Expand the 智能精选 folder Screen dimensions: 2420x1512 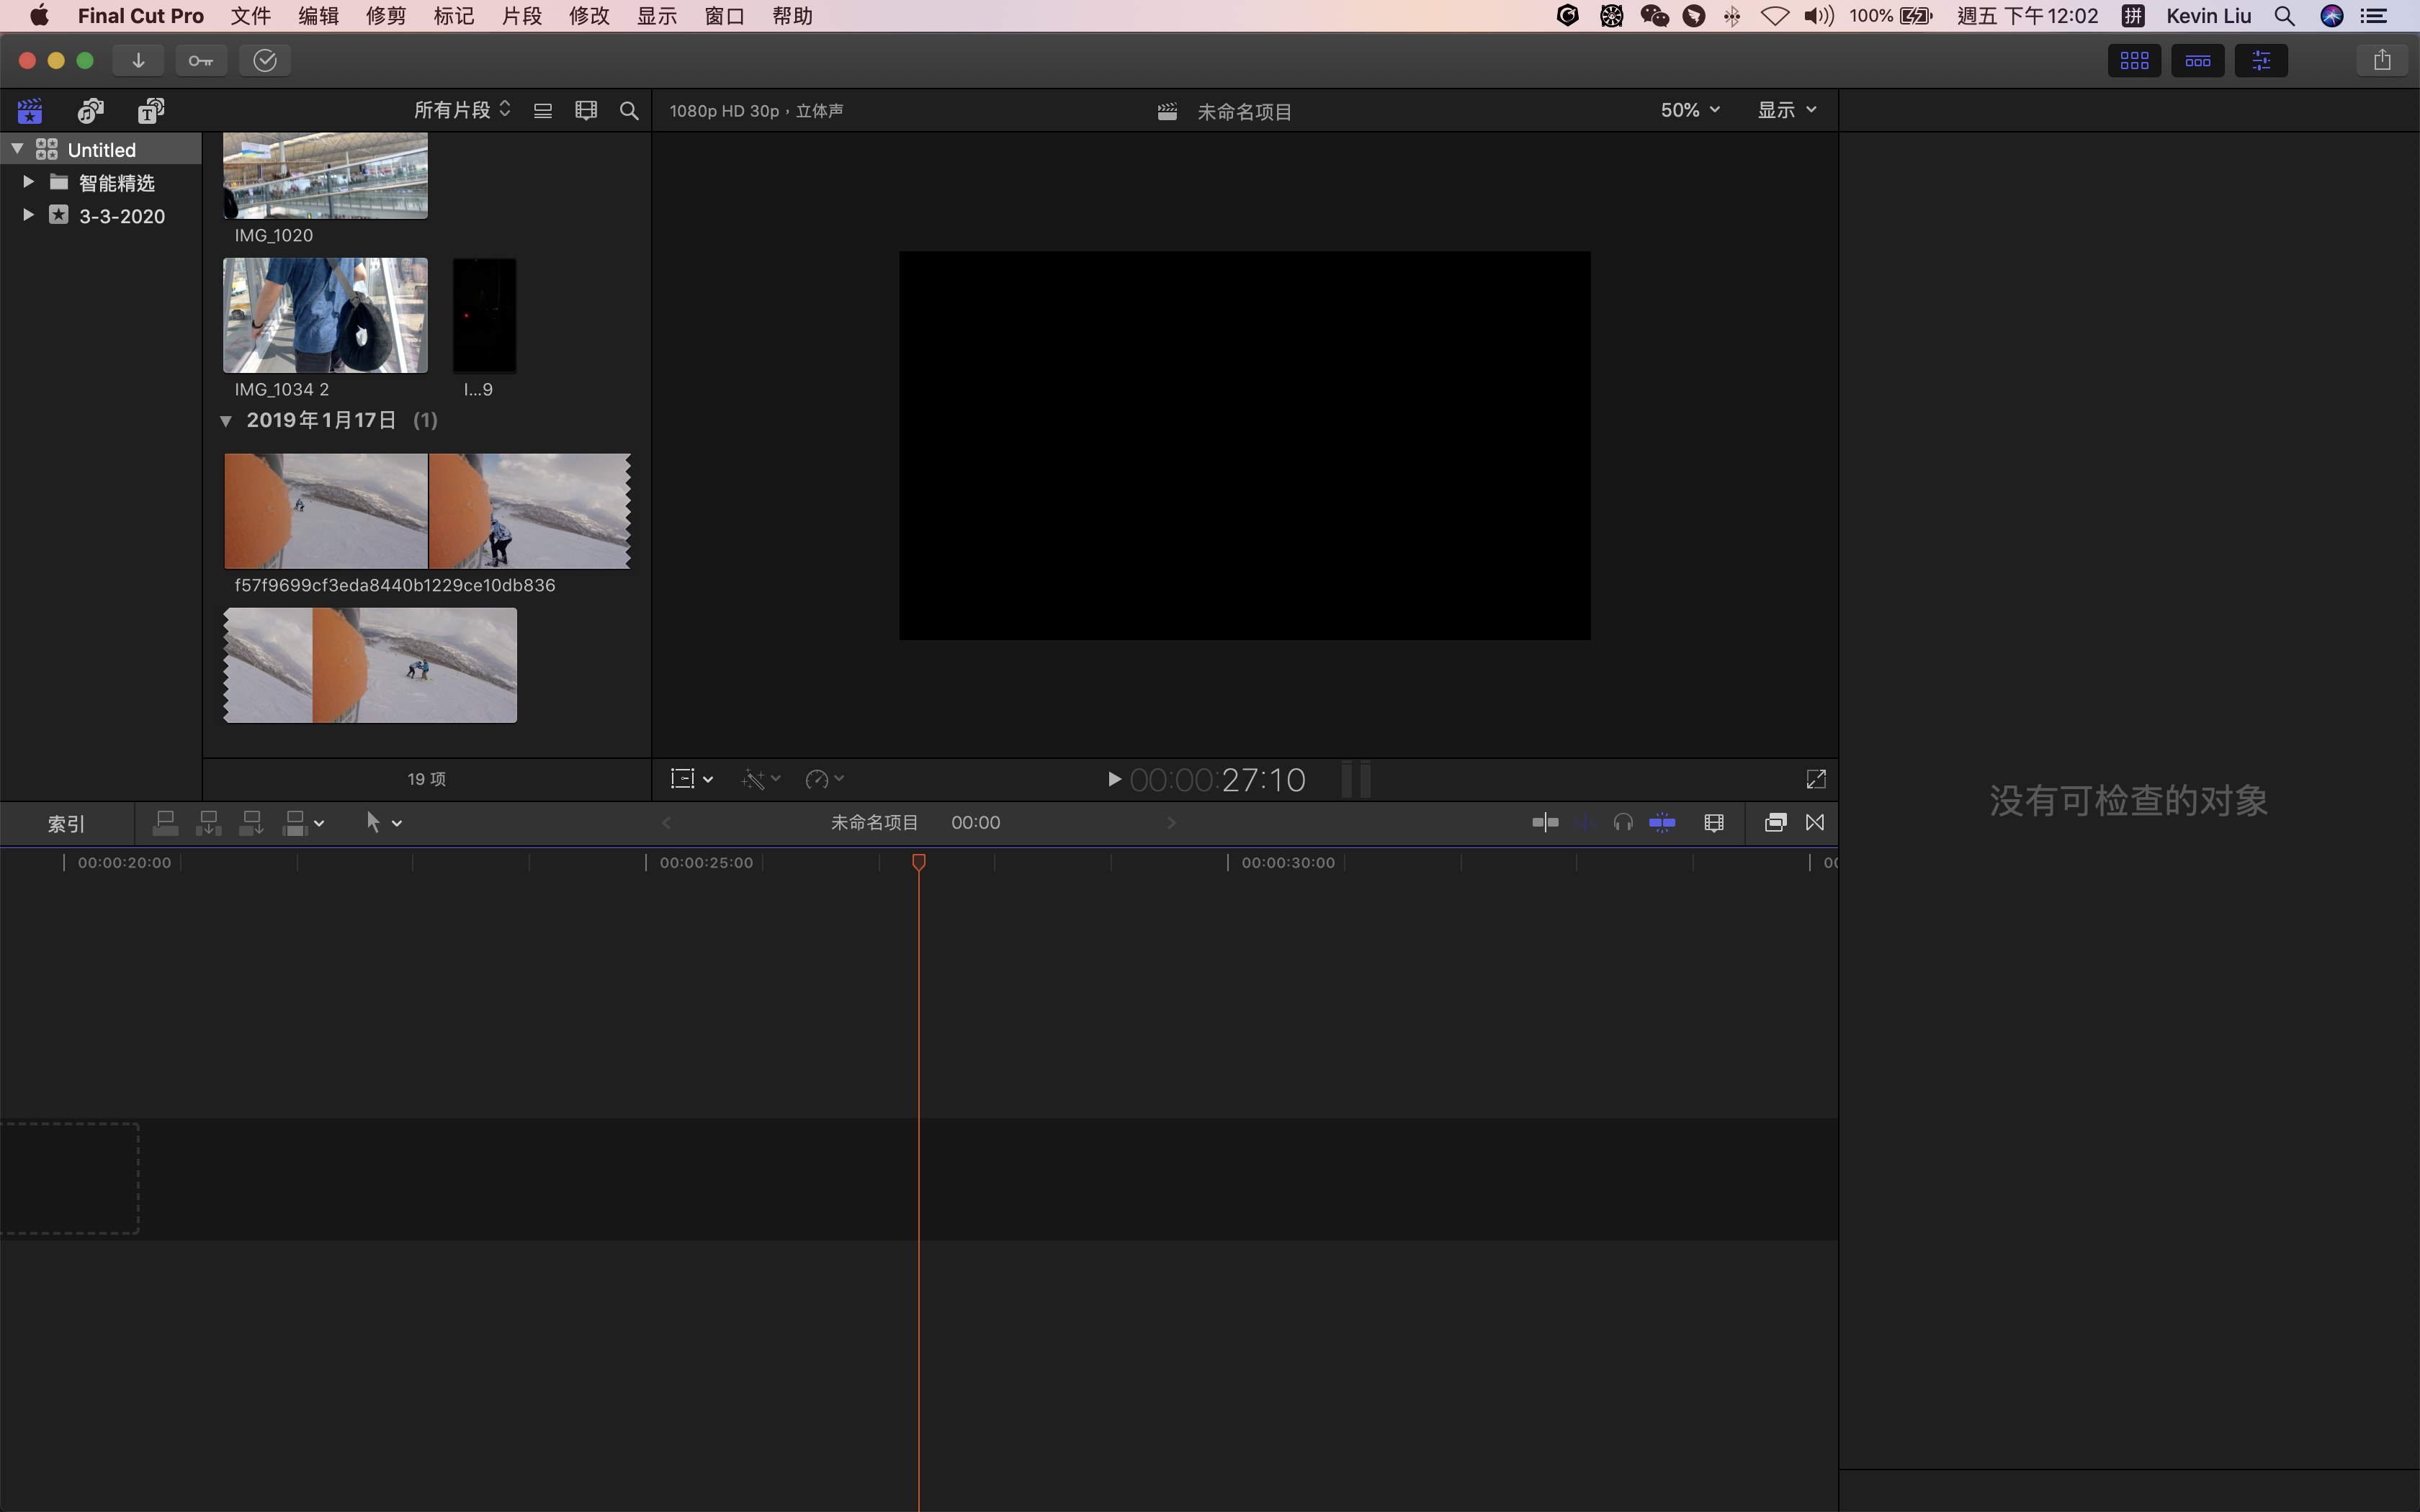point(28,182)
